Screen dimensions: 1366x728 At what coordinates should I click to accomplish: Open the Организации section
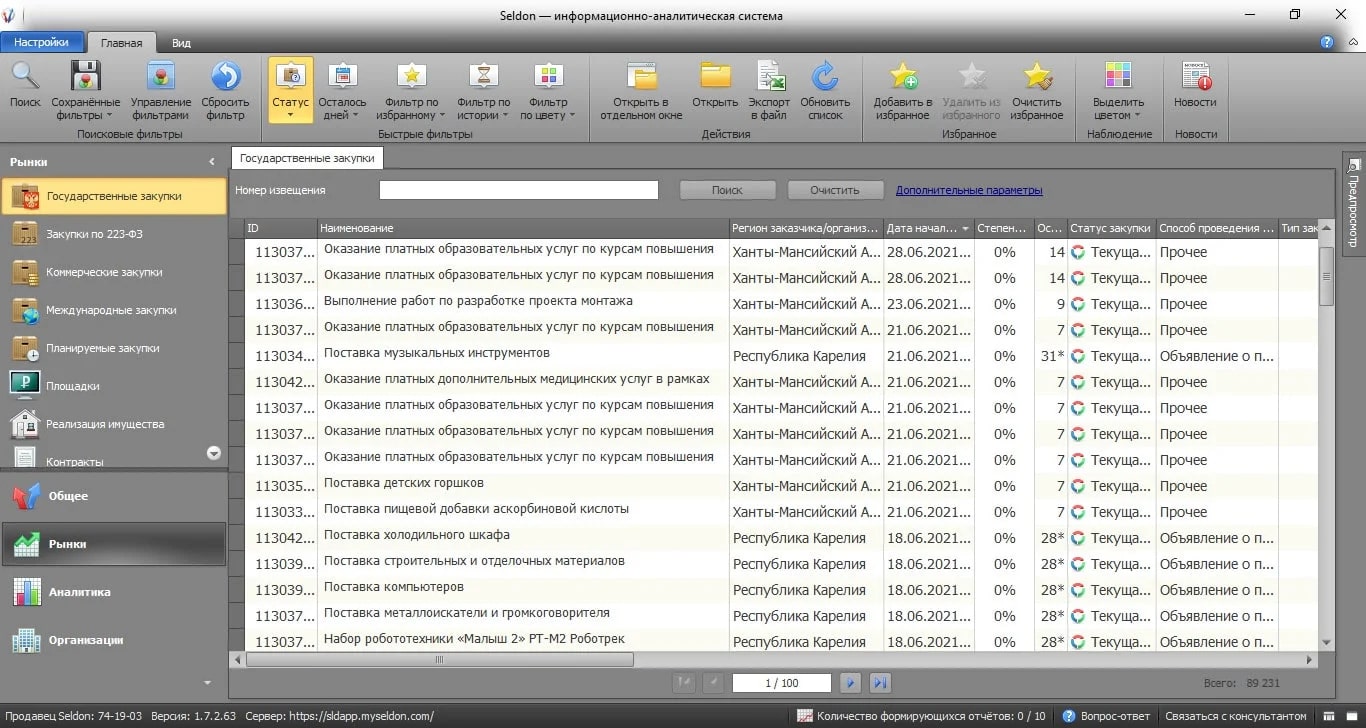click(114, 640)
